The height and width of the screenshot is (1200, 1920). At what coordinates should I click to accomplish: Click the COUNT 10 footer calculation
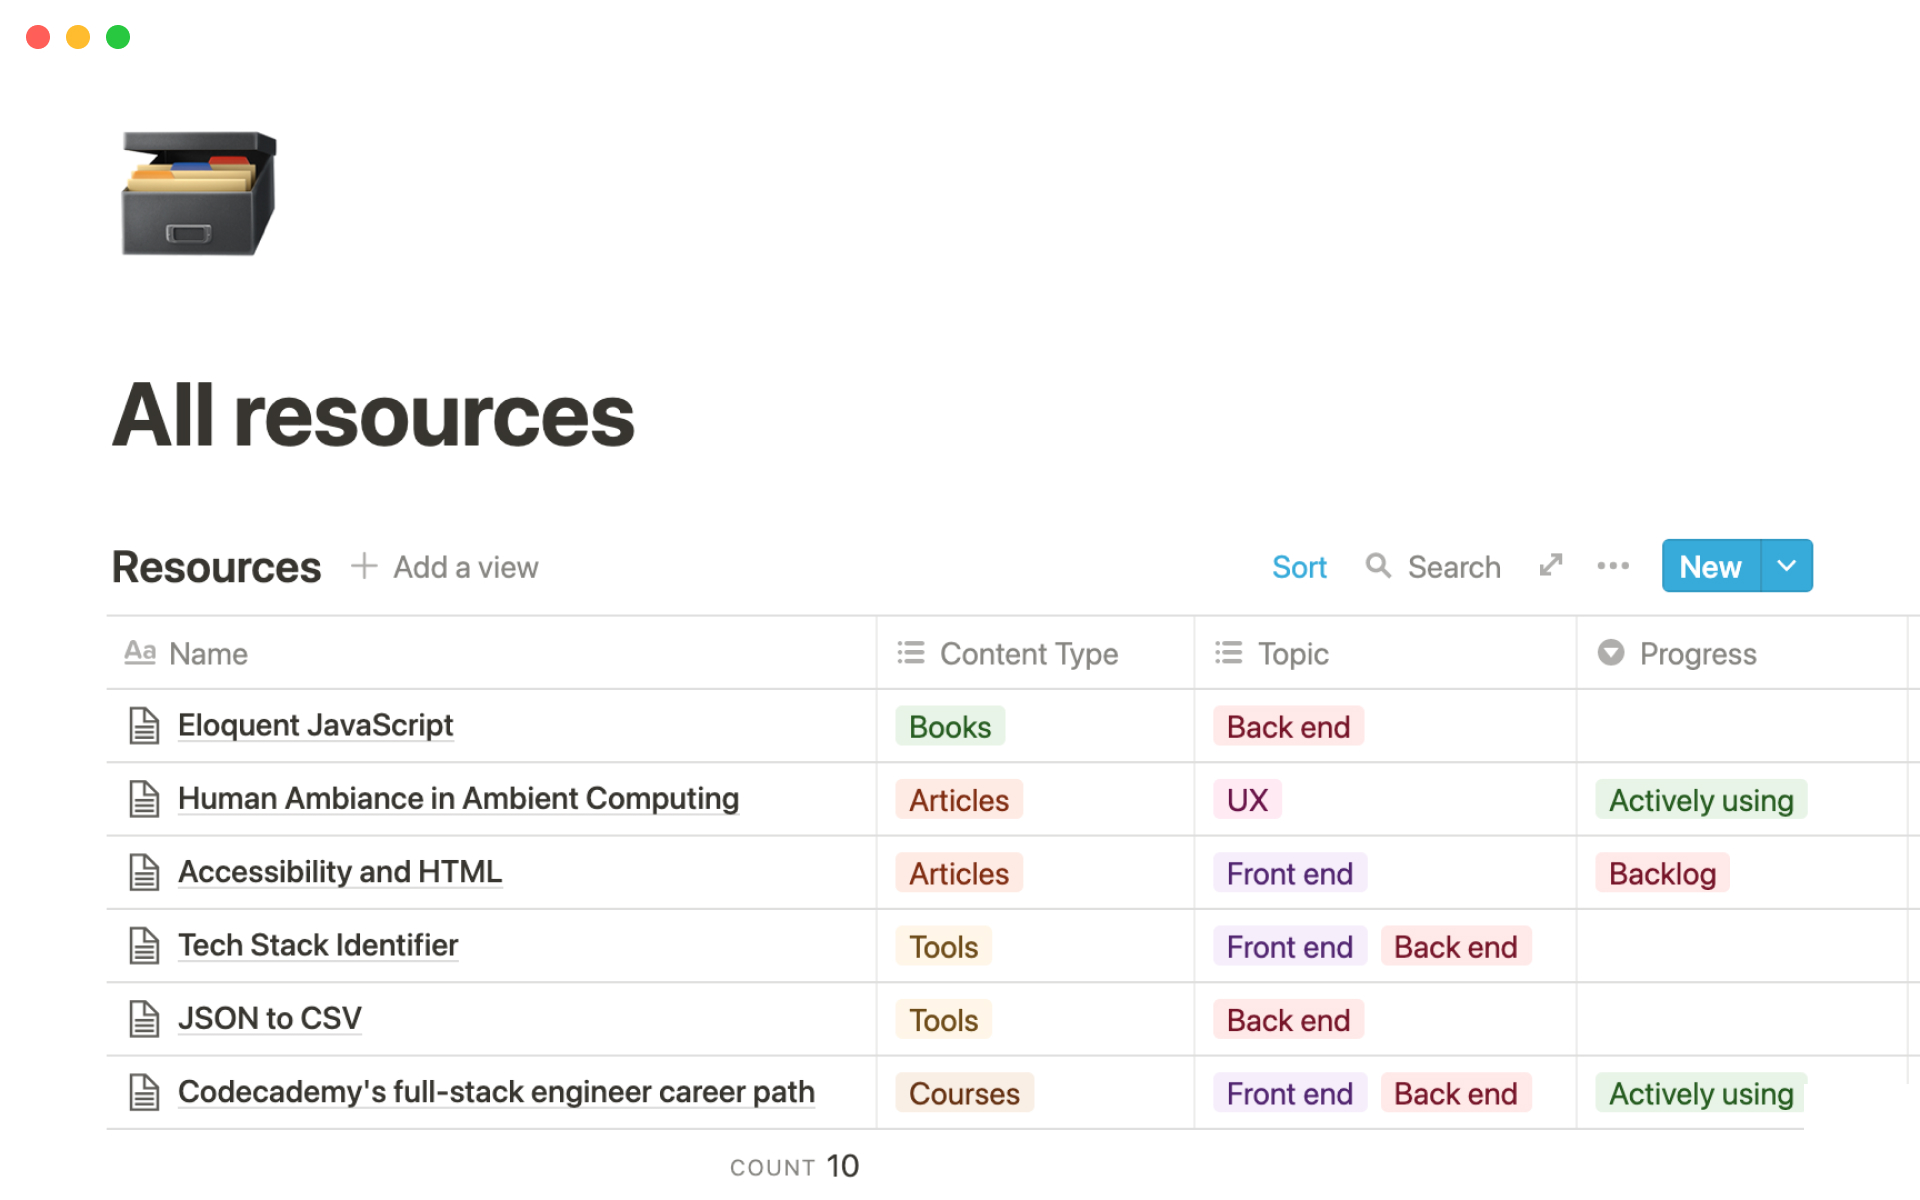795,1165
